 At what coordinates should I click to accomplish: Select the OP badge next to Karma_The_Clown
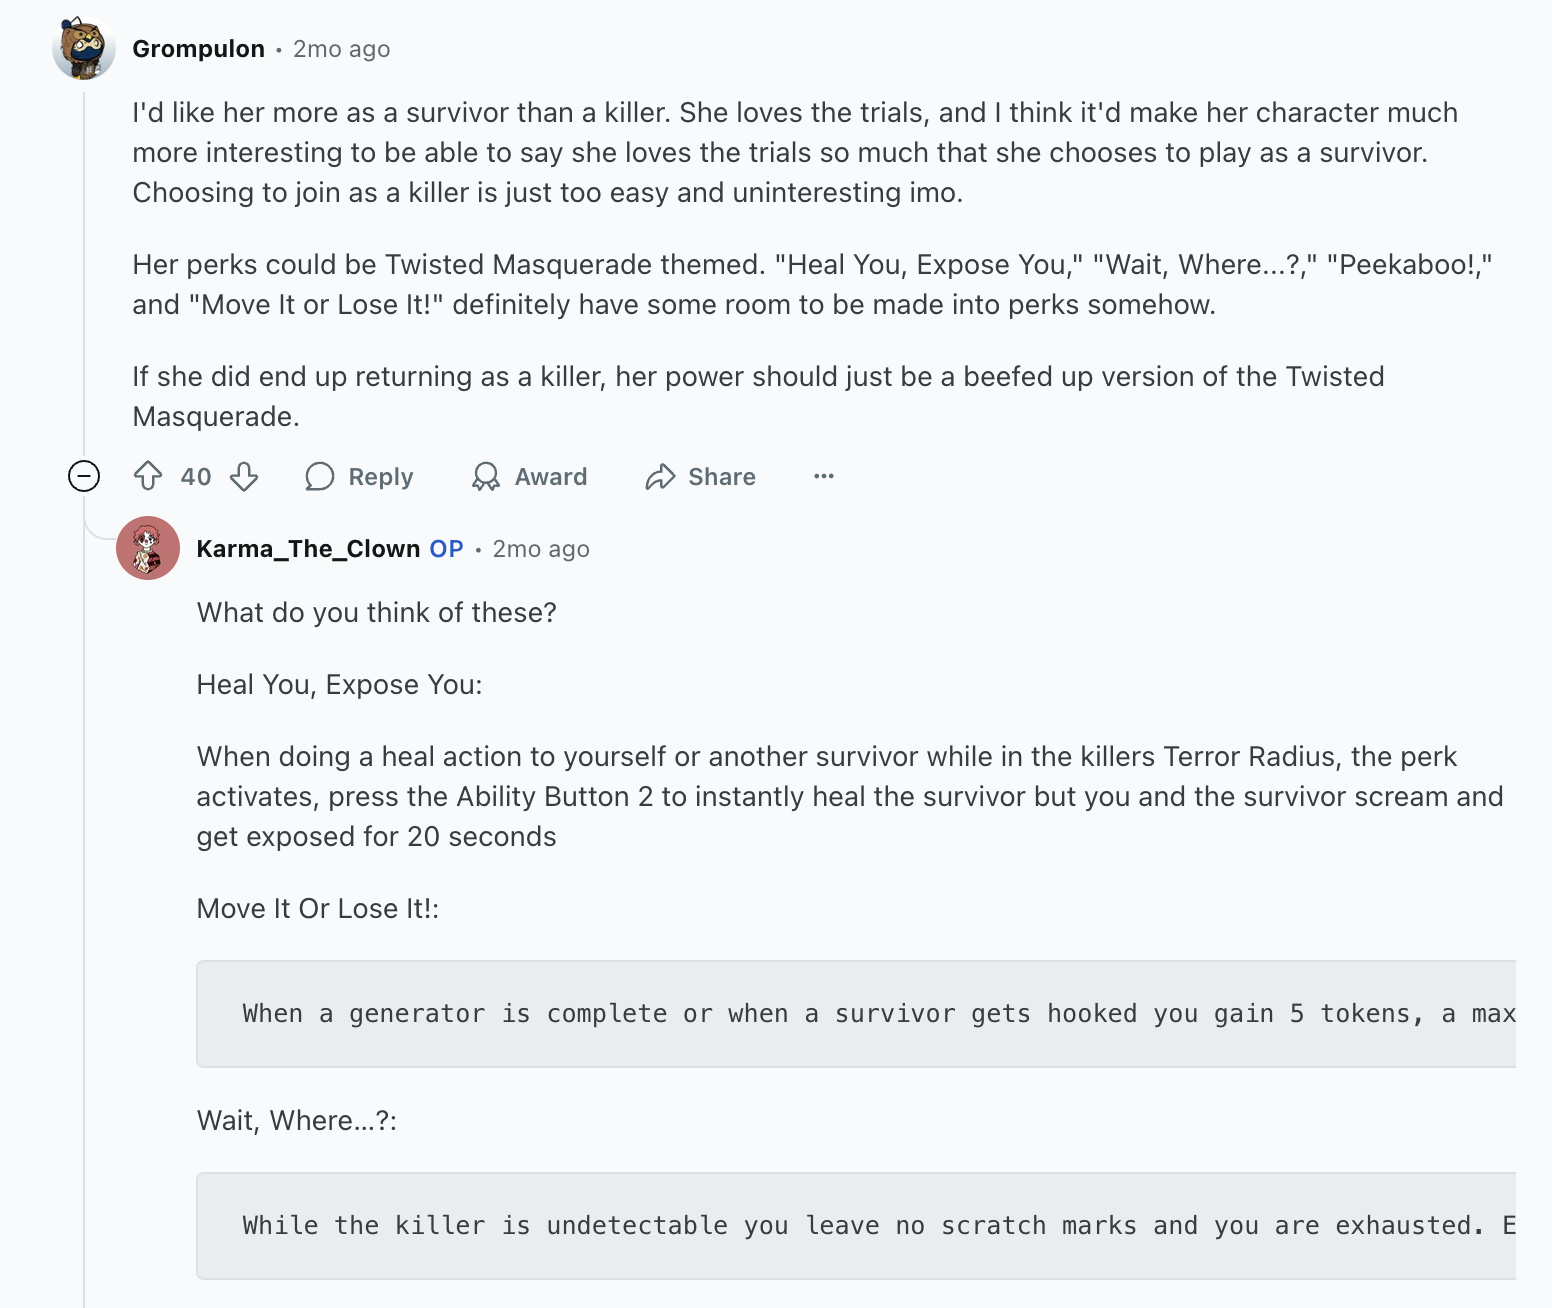pyautogui.click(x=446, y=548)
